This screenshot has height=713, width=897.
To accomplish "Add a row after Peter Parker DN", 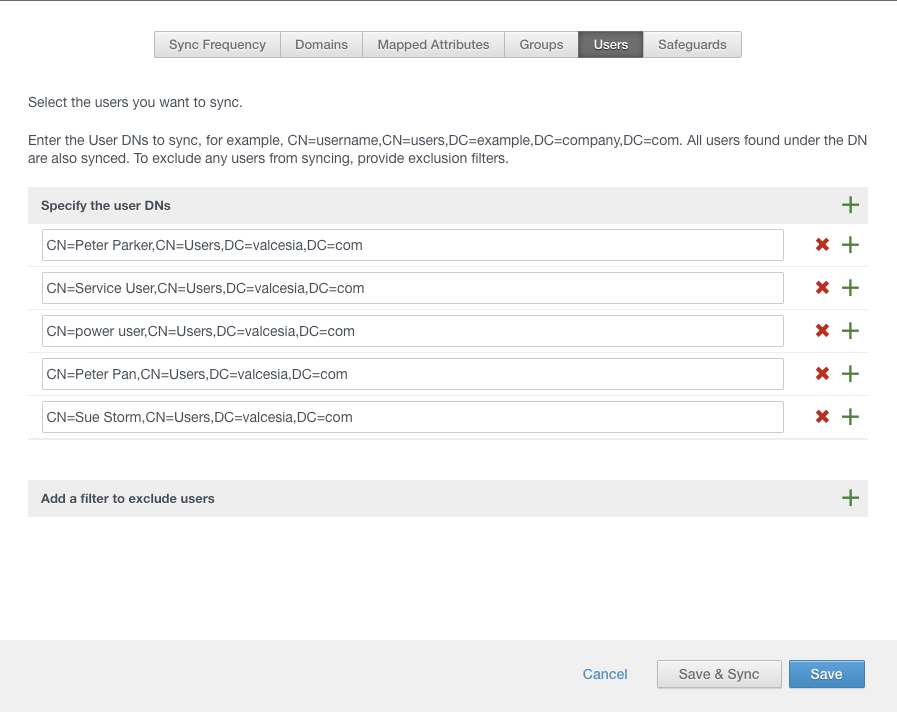I will pos(850,245).
